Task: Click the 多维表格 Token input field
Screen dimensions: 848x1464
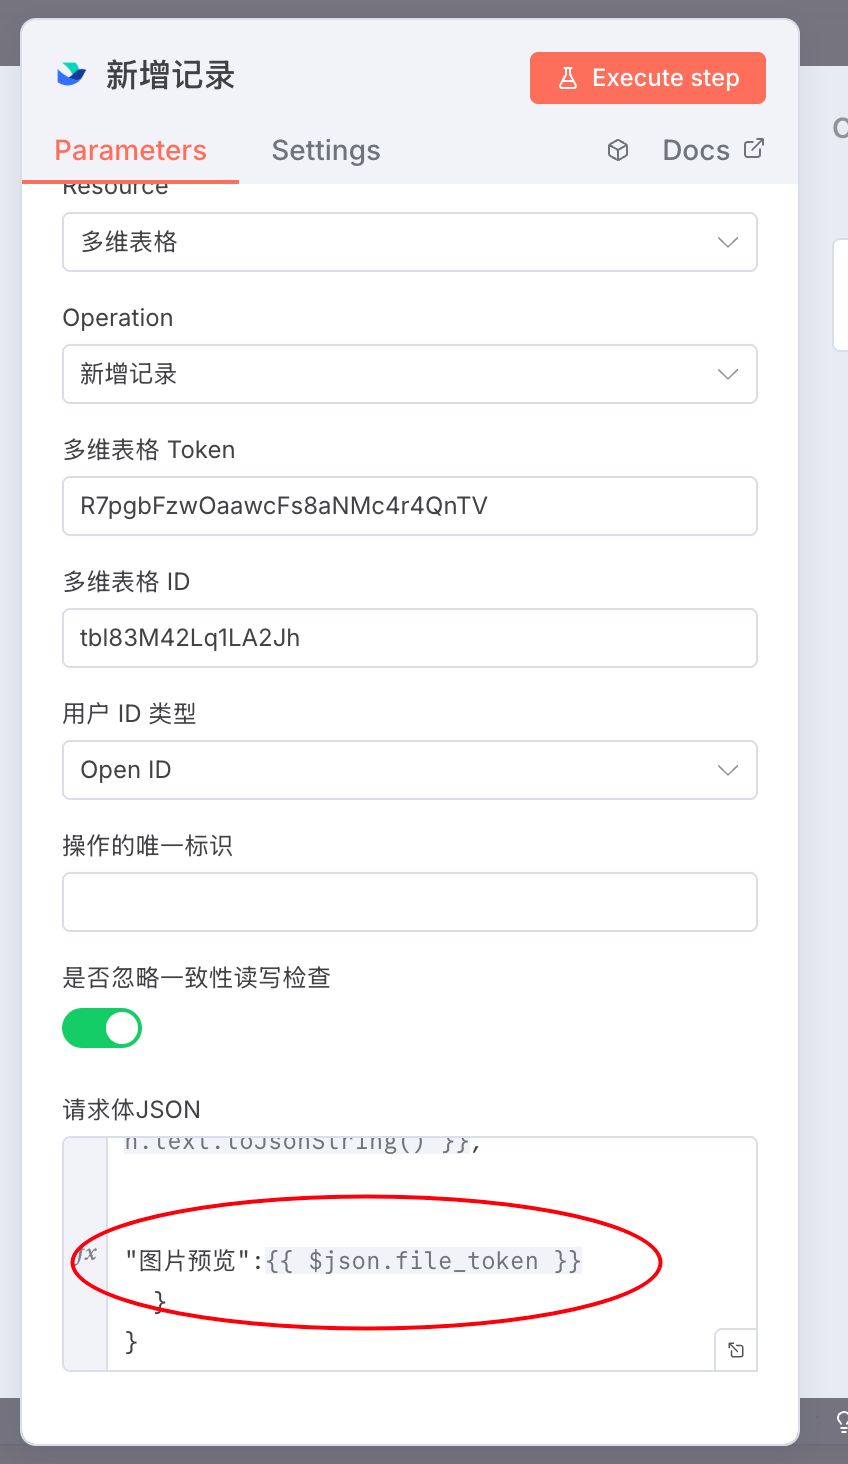Action: pyautogui.click(x=410, y=506)
